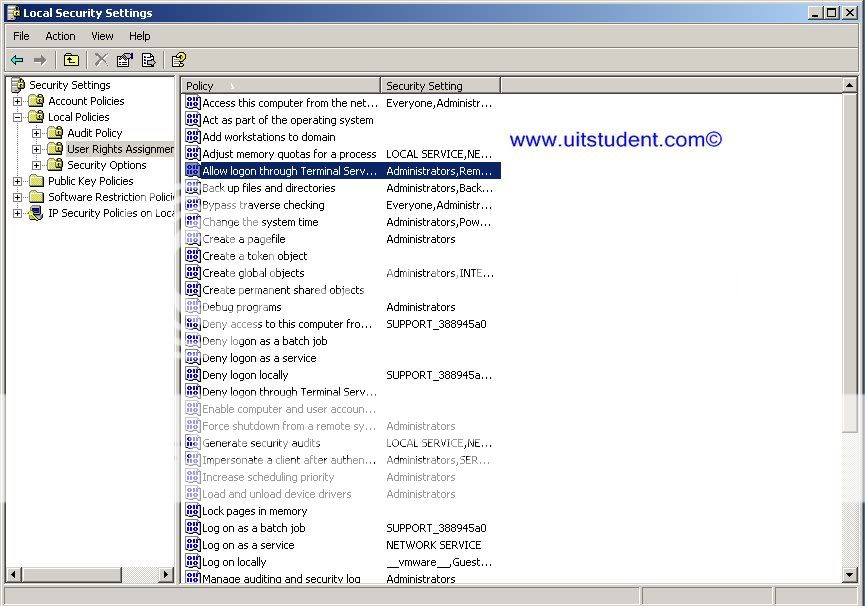
Task: Click the Export List toolbar icon
Action: pos(148,60)
